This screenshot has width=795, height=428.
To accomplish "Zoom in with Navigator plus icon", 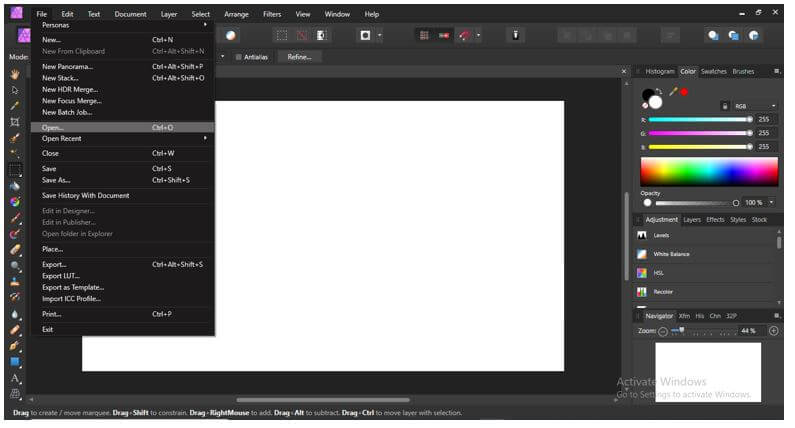I will [773, 331].
